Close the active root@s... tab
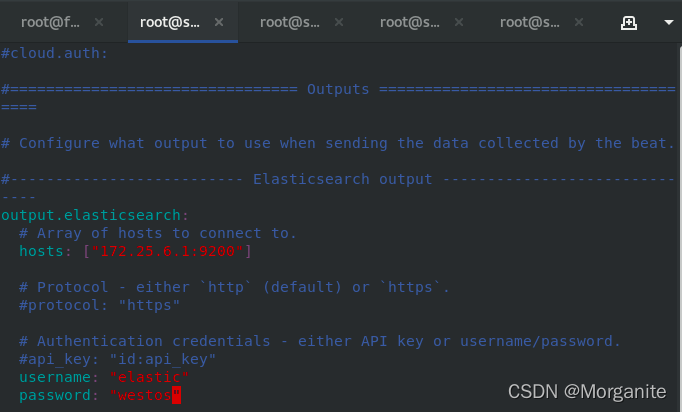Screen dimensions: 682x412 point(219,22)
